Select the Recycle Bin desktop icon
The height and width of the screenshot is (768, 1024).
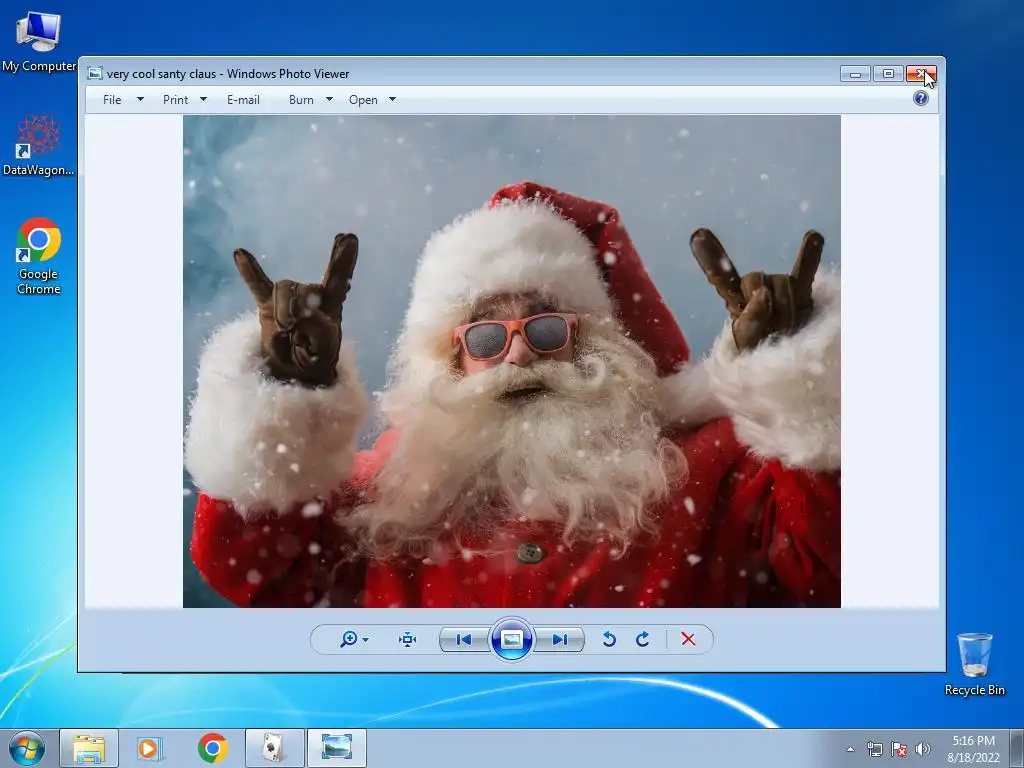point(974,664)
